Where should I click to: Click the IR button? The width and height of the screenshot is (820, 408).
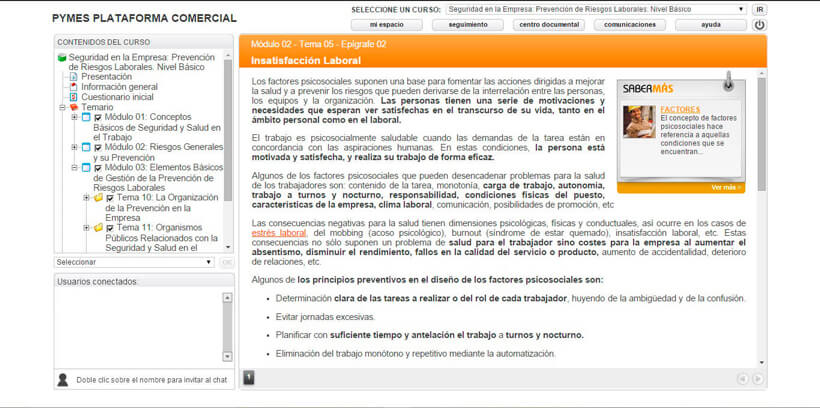tap(759, 9)
